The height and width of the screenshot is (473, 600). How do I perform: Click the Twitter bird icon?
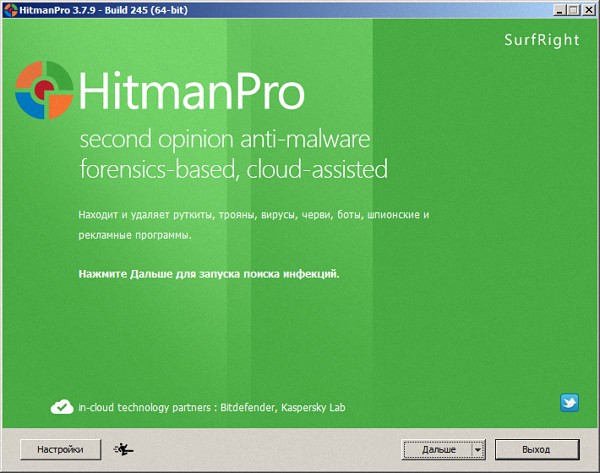coord(569,403)
